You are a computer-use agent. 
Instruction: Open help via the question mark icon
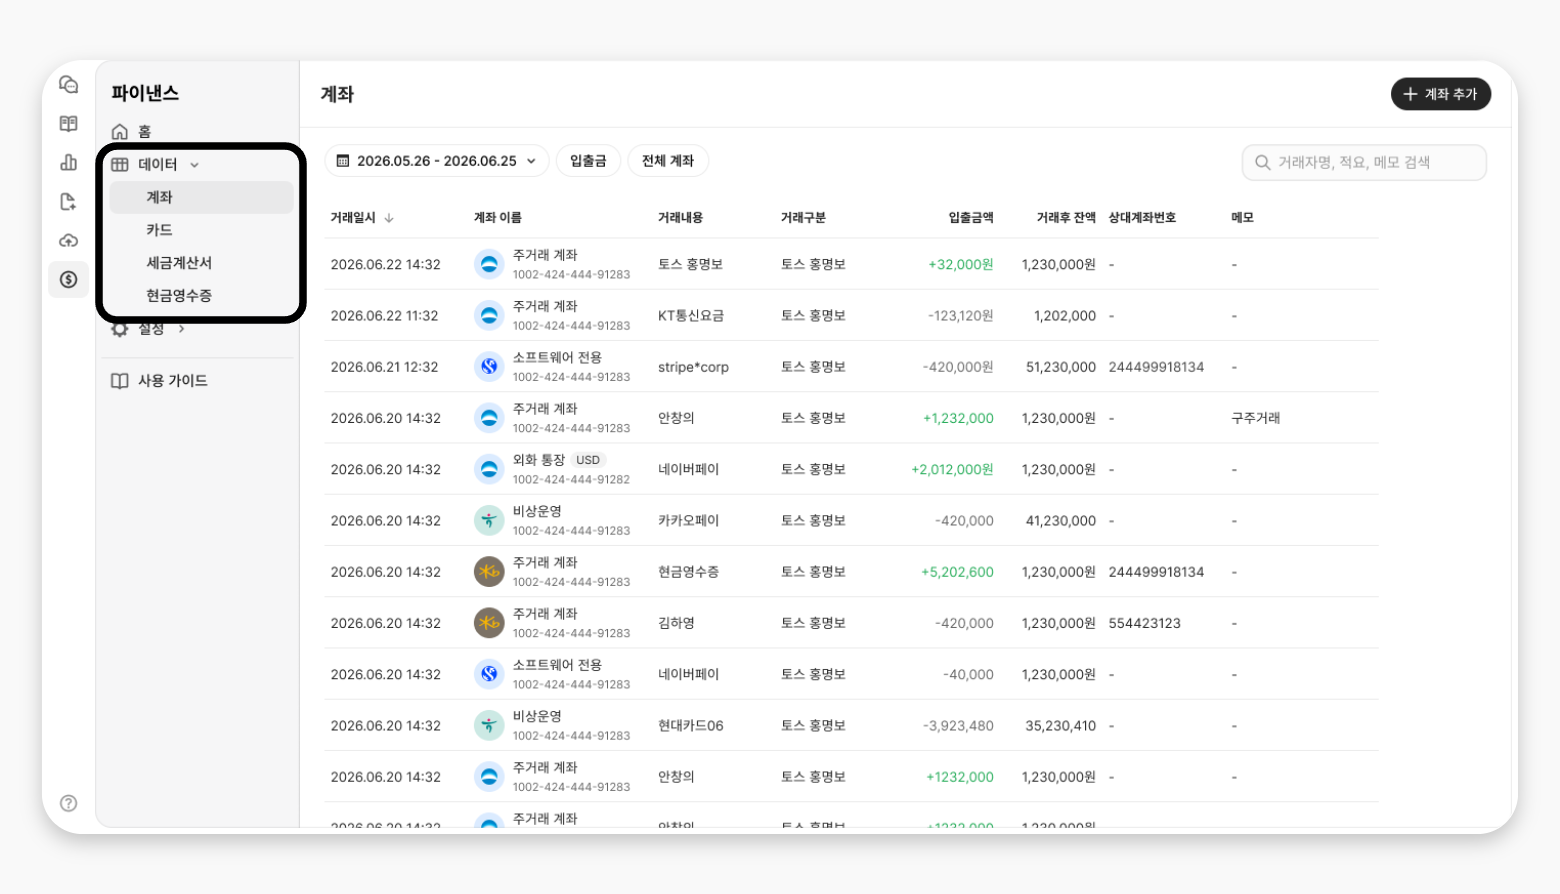tap(68, 803)
